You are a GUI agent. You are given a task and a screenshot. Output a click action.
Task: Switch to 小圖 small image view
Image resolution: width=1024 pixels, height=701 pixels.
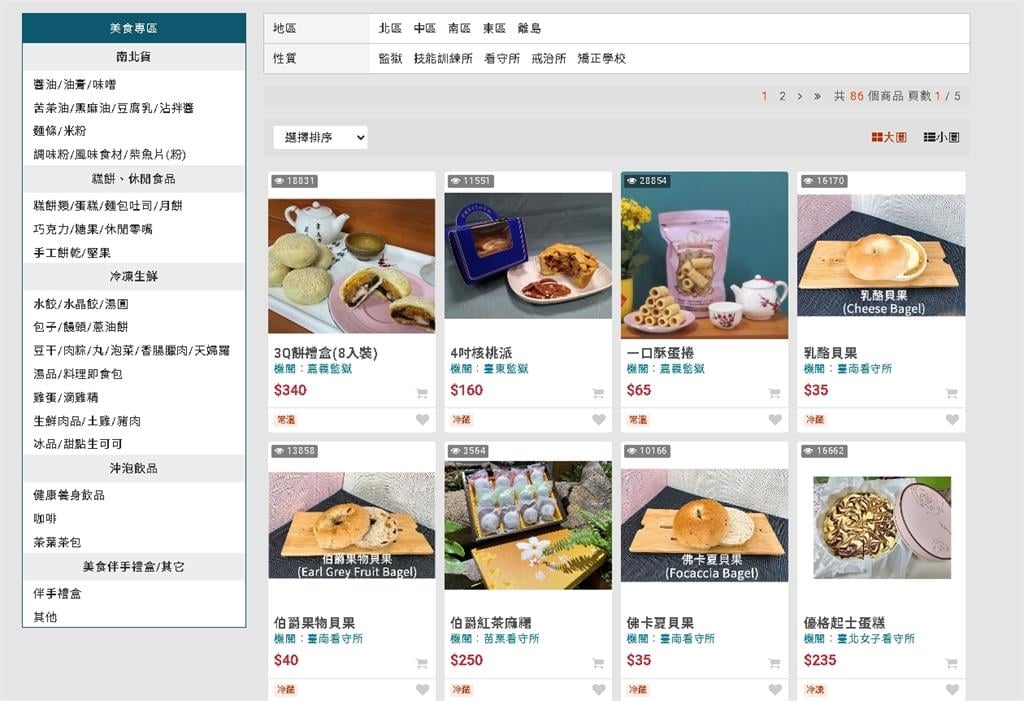tap(941, 136)
